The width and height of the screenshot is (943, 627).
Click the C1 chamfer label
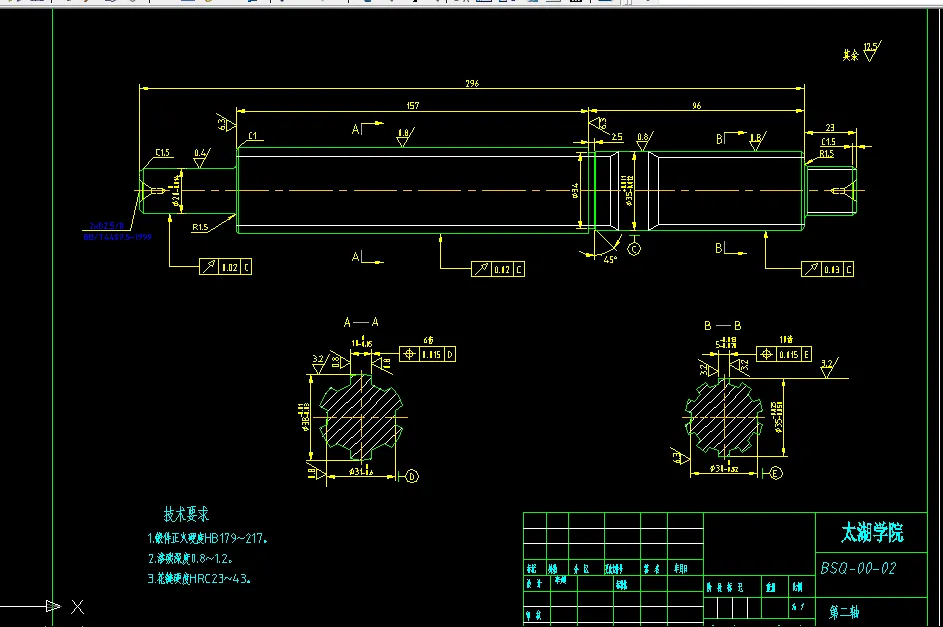click(252, 136)
